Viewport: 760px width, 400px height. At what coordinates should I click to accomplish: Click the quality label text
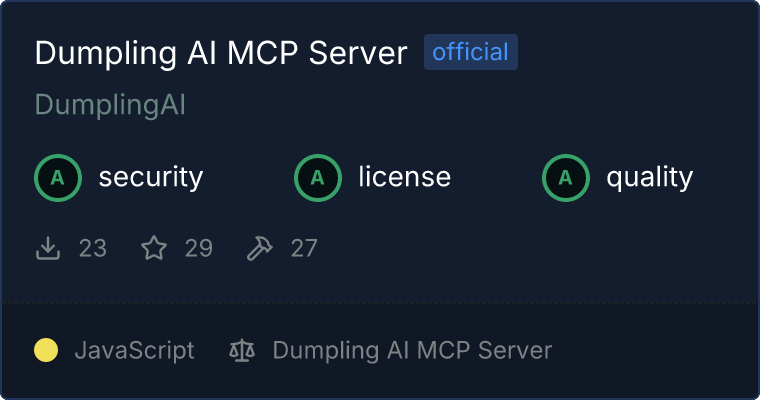click(x=649, y=177)
